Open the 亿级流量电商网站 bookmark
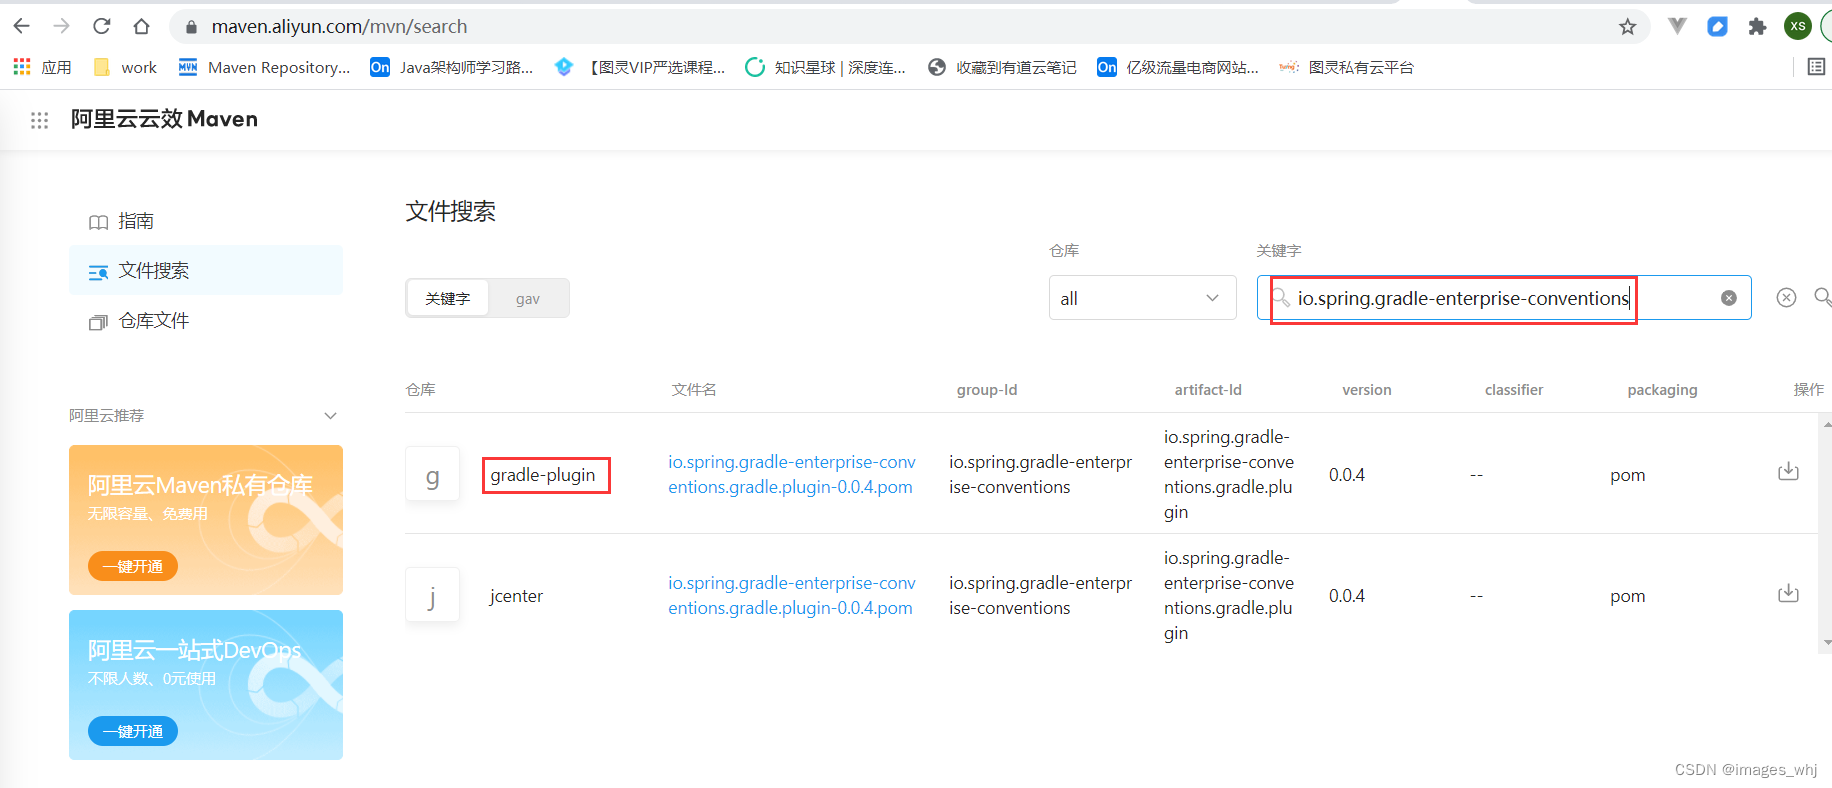The width and height of the screenshot is (1832, 788). coord(1178,67)
